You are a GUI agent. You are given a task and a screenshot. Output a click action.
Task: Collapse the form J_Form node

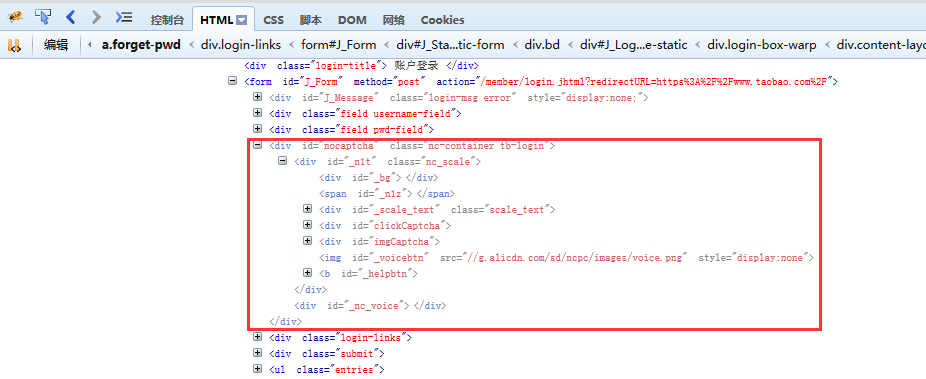233,81
